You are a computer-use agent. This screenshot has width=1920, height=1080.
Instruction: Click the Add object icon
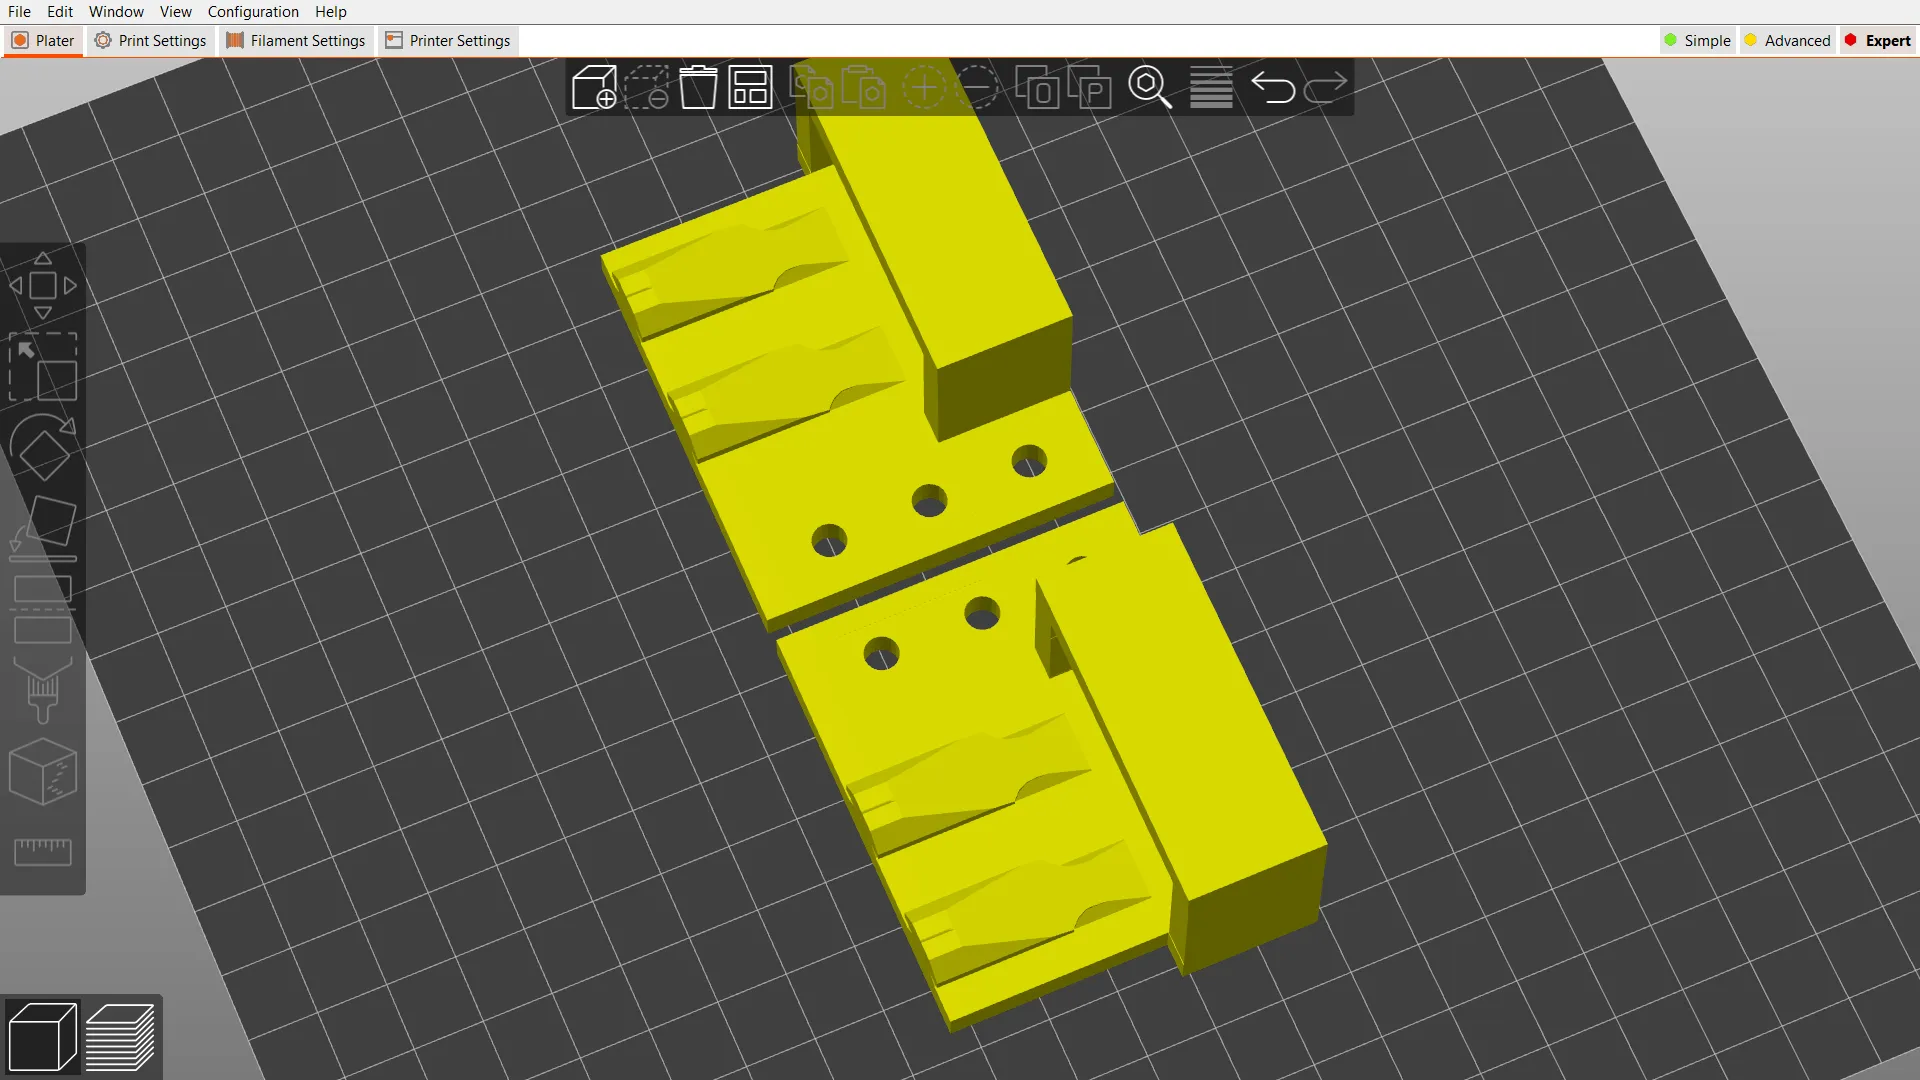click(x=593, y=88)
